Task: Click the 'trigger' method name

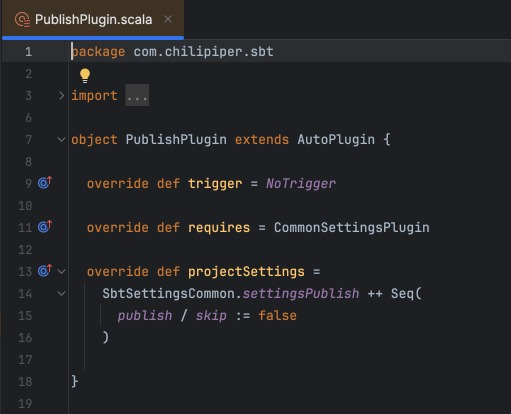Action: 215,184
